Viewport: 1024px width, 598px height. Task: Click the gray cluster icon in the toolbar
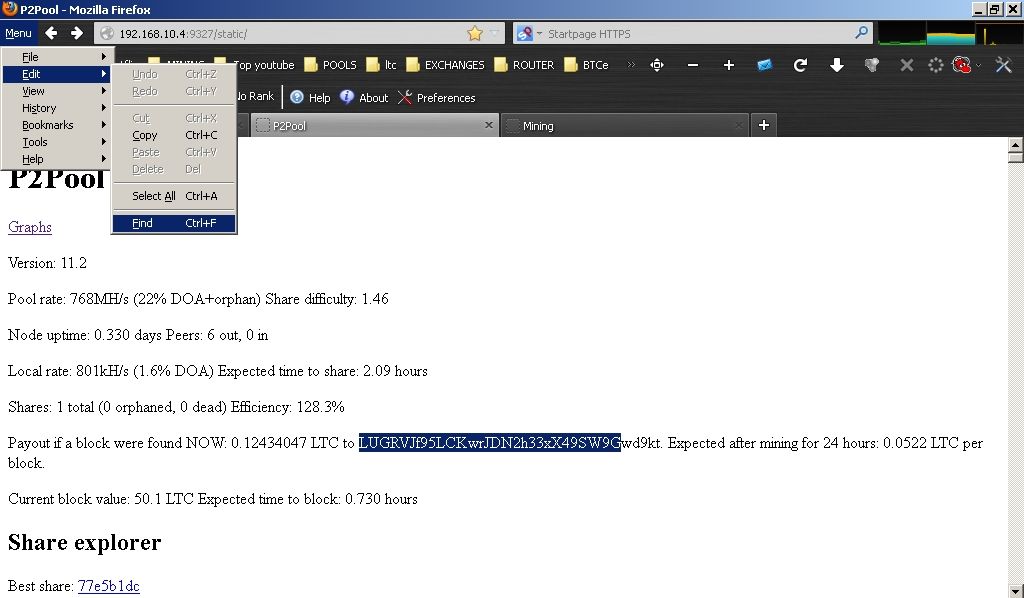tap(872, 65)
